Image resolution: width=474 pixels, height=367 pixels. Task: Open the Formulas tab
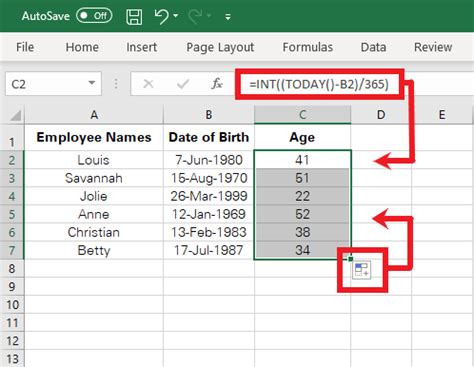(x=308, y=47)
